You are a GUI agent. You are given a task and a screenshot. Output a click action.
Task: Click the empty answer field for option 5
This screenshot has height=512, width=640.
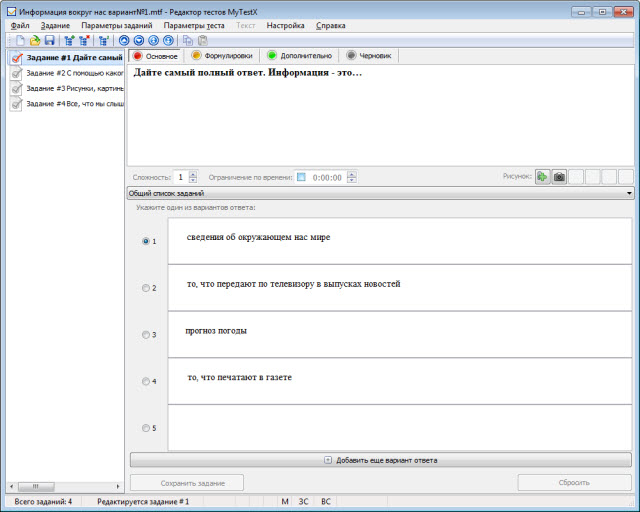coord(400,427)
